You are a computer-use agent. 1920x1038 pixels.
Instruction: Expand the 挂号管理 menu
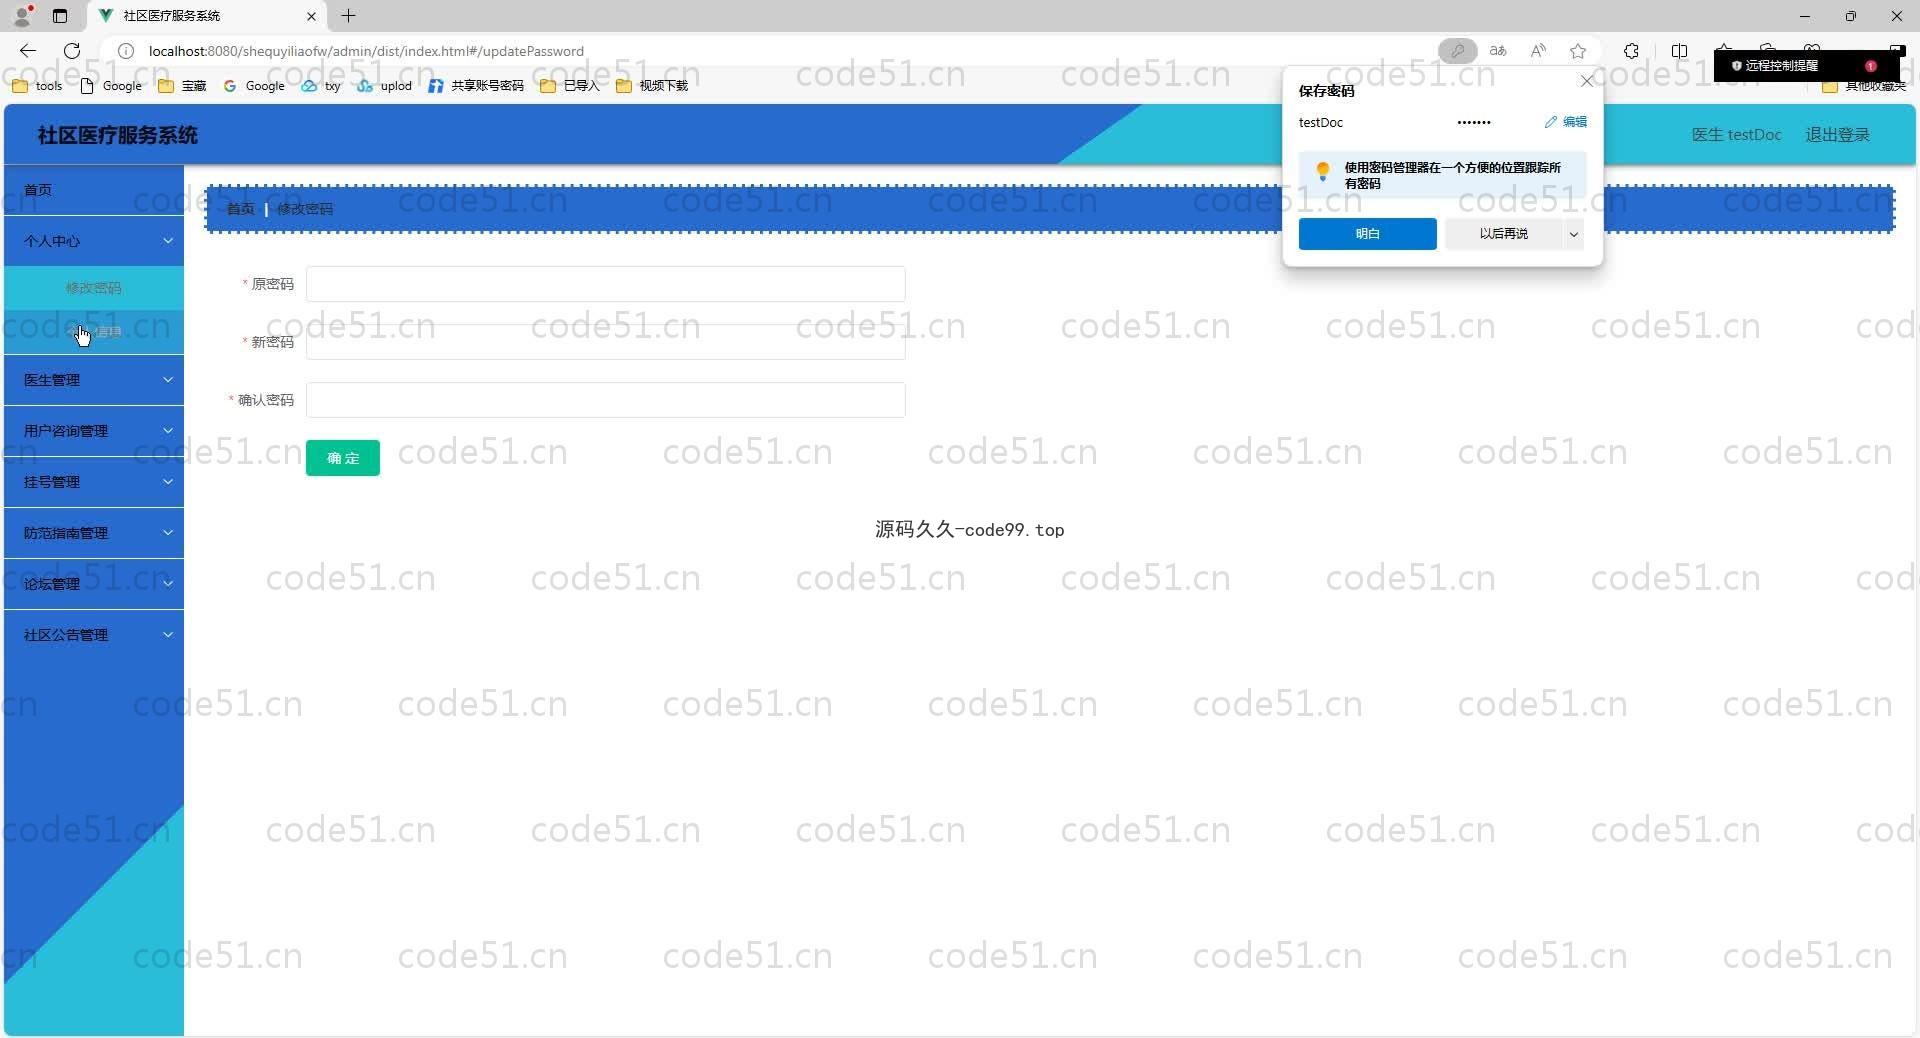[x=94, y=482]
